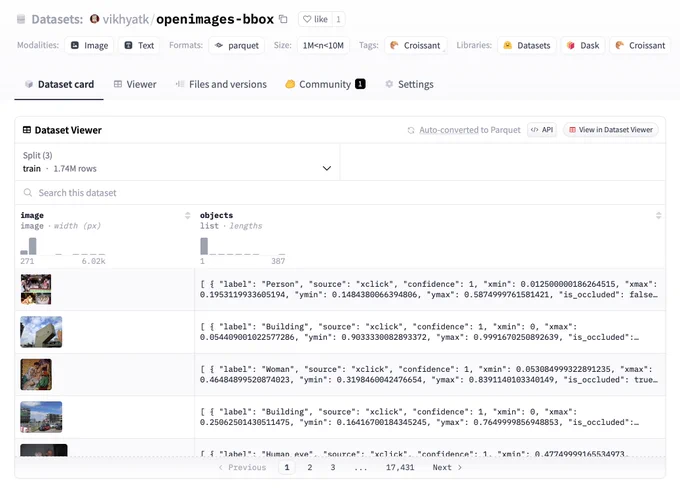Open the building thumbnail in second row
Screen dimensions: 680x493
[x=41, y=332]
